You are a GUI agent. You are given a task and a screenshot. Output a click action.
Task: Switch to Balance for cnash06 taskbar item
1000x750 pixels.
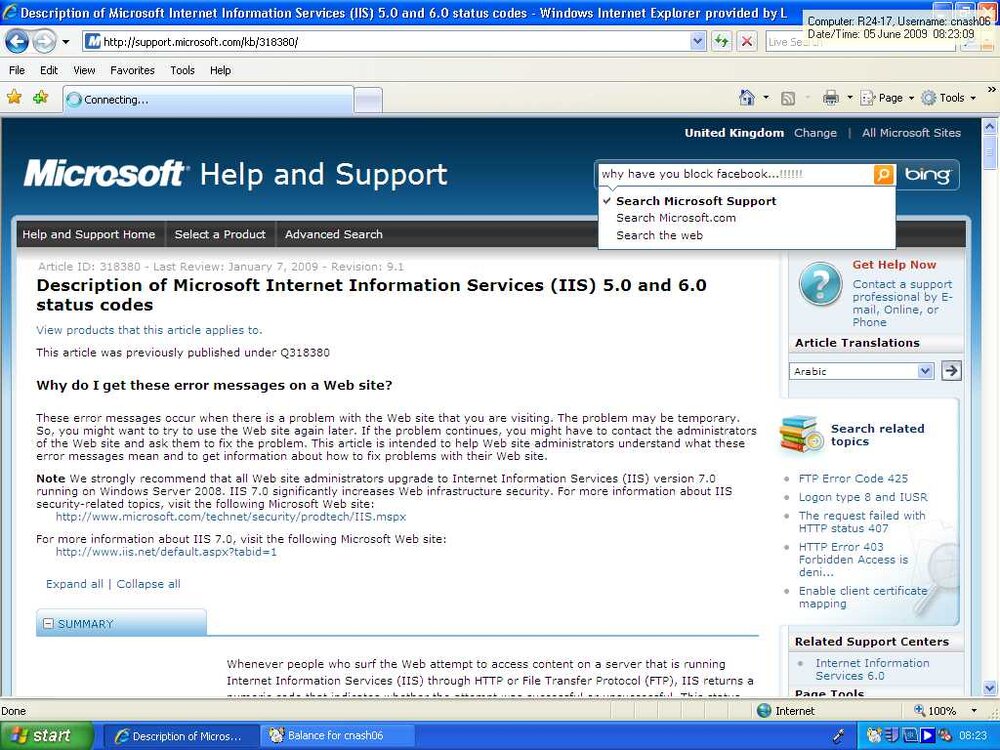[337, 735]
